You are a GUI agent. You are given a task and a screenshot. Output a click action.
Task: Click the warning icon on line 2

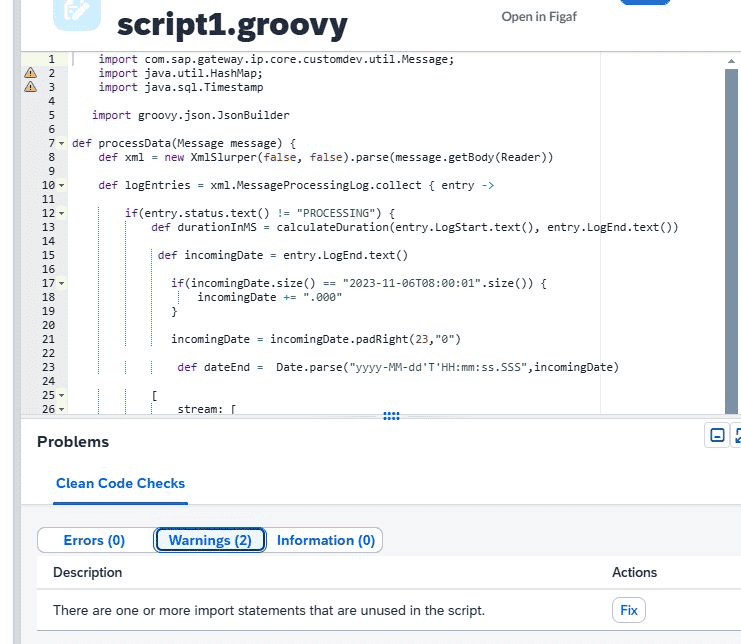coord(31,73)
